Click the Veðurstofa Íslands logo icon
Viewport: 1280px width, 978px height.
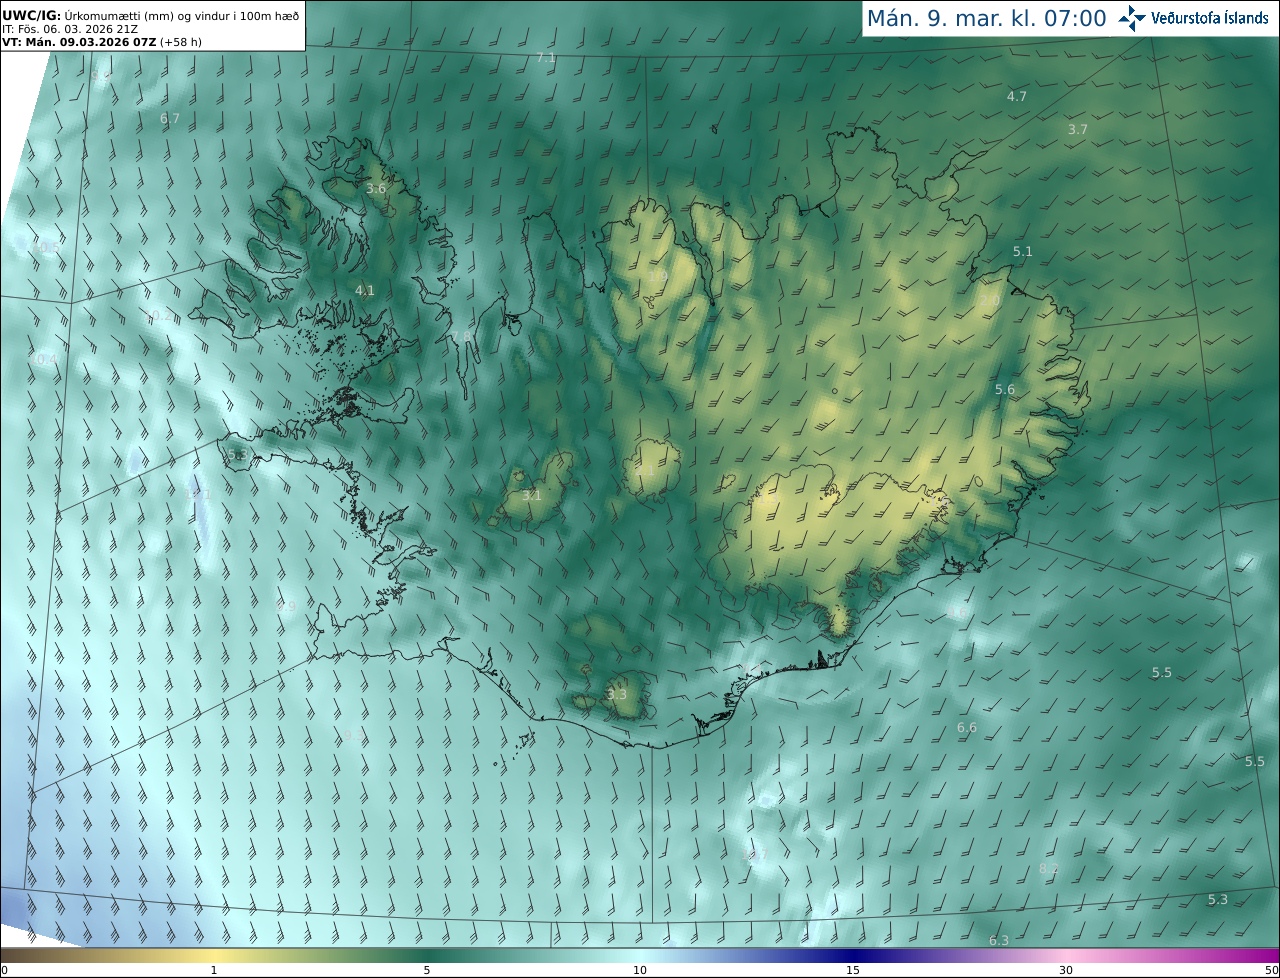(x=1132, y=18)
